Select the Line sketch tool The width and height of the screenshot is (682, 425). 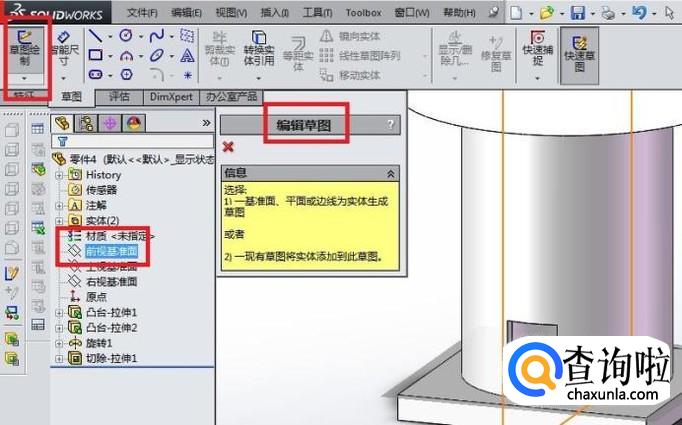(x=95, y=36)
